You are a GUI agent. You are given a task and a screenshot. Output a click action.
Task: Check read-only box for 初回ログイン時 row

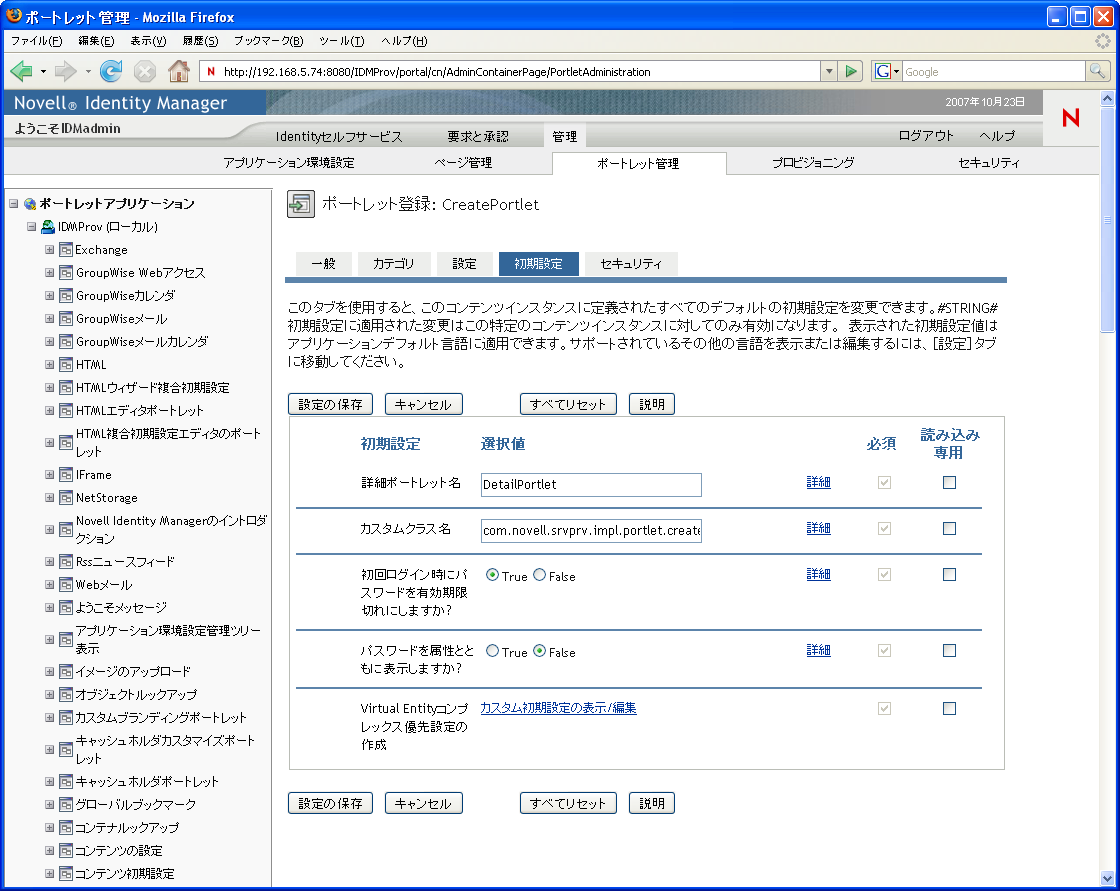949,574
